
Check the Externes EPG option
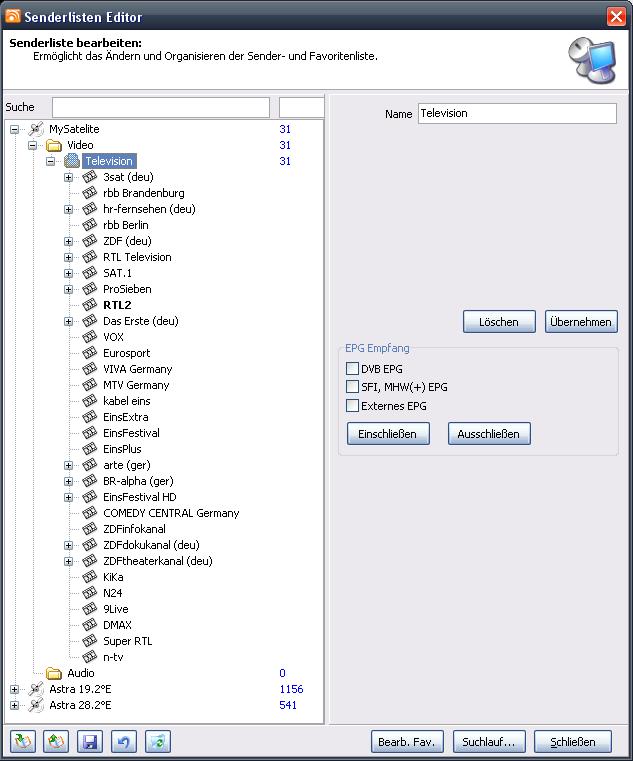352,405
